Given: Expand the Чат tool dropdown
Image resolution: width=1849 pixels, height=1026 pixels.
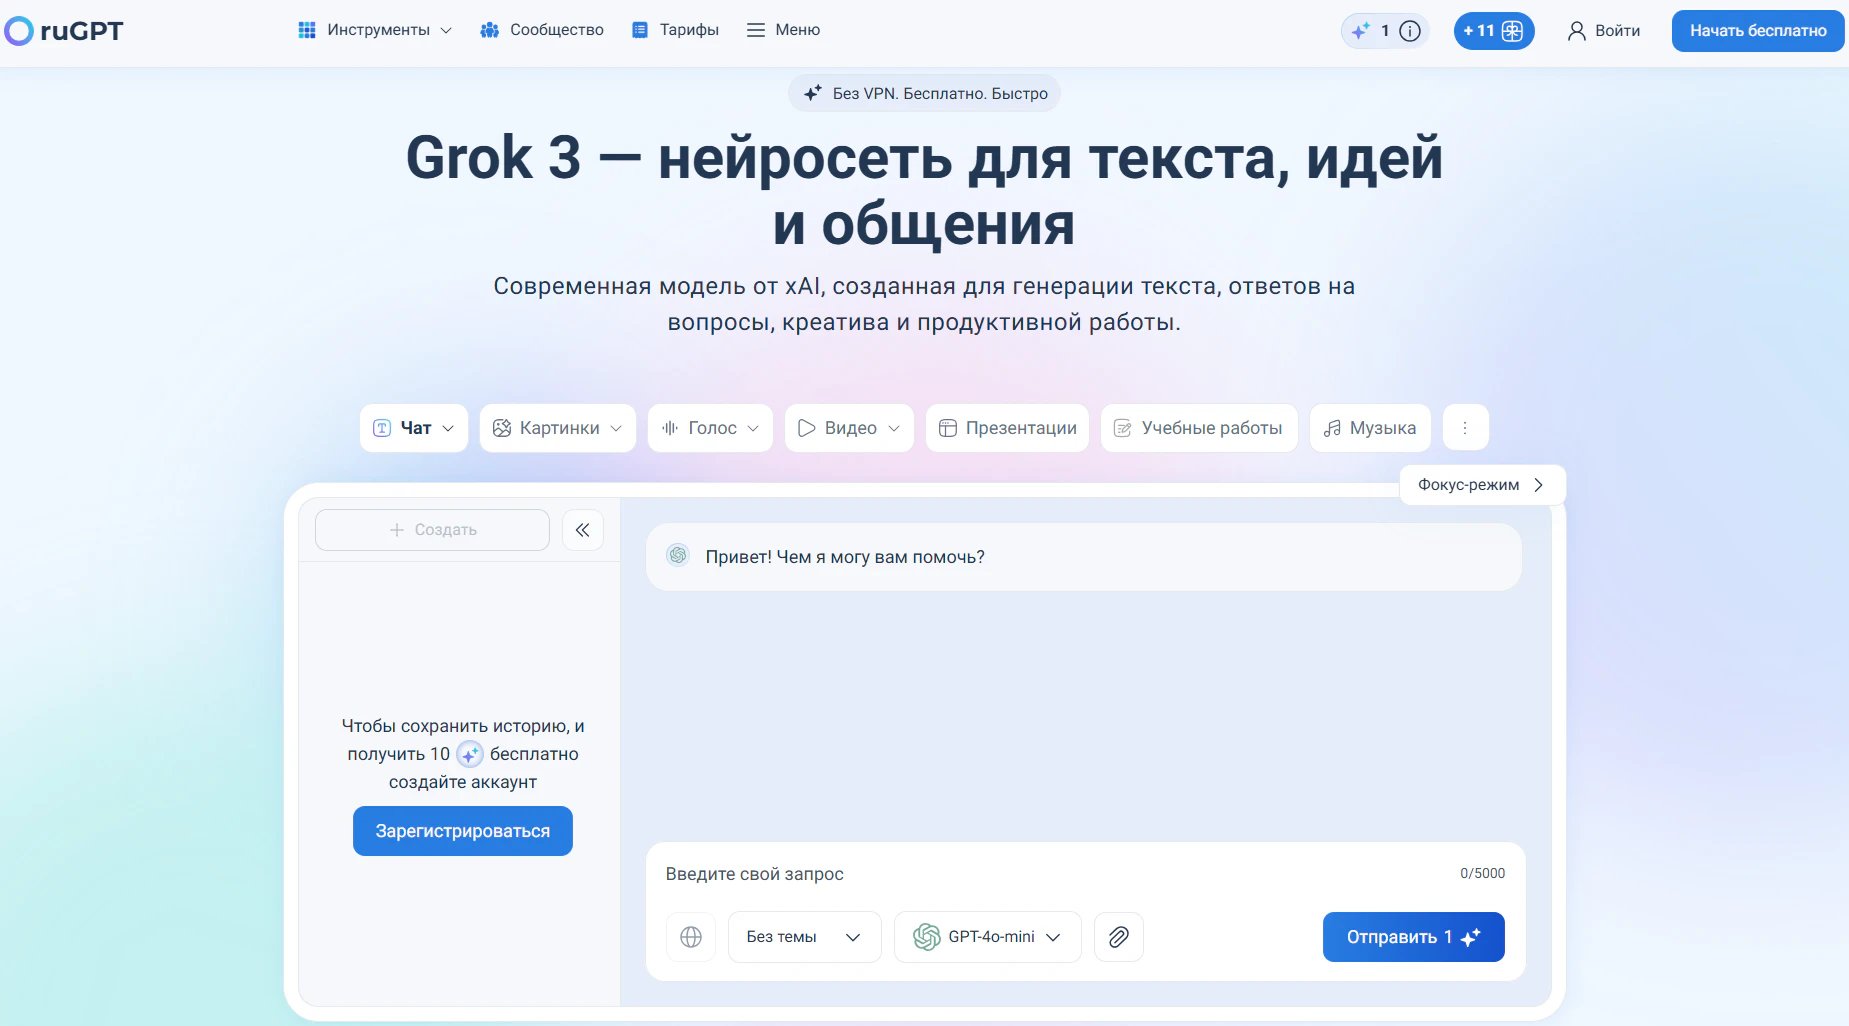Looking at the screenshot, I should pos(414,428).
